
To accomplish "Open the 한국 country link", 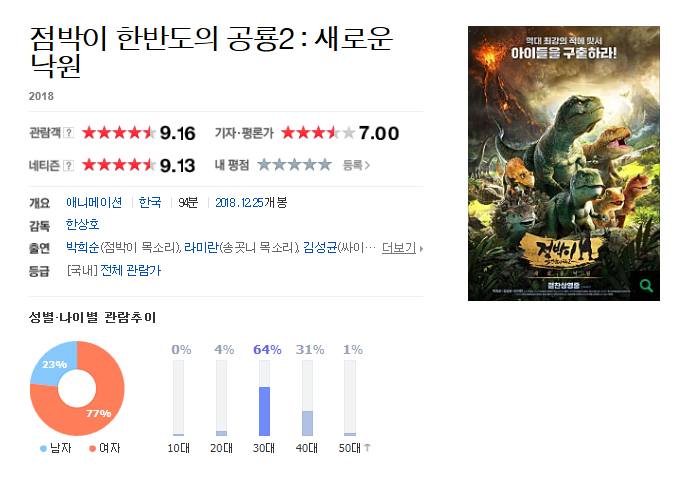I will (x=150, y=202).
